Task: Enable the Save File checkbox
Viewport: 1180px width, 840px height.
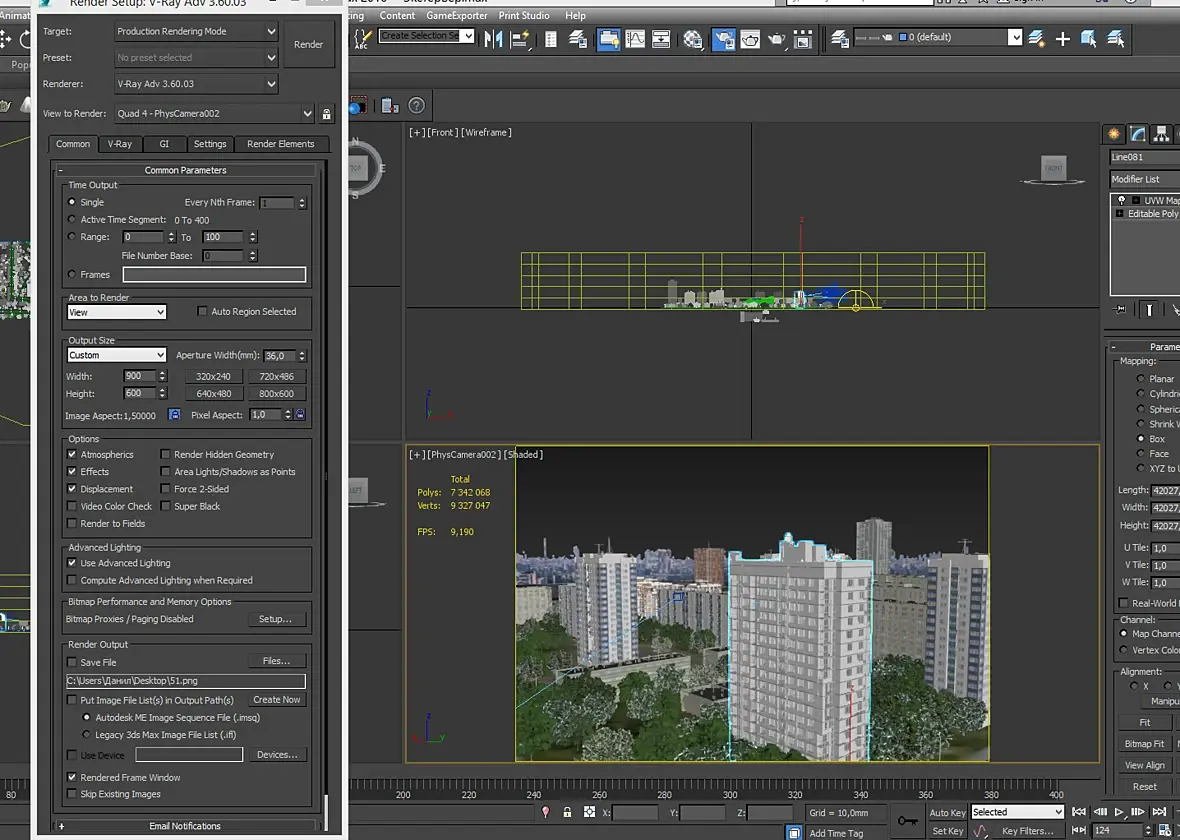Action: tap(72, 662)
